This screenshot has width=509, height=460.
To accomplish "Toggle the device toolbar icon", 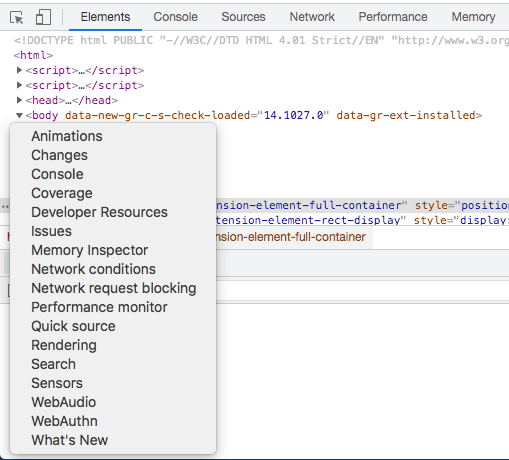I will (x=43, y=17).
